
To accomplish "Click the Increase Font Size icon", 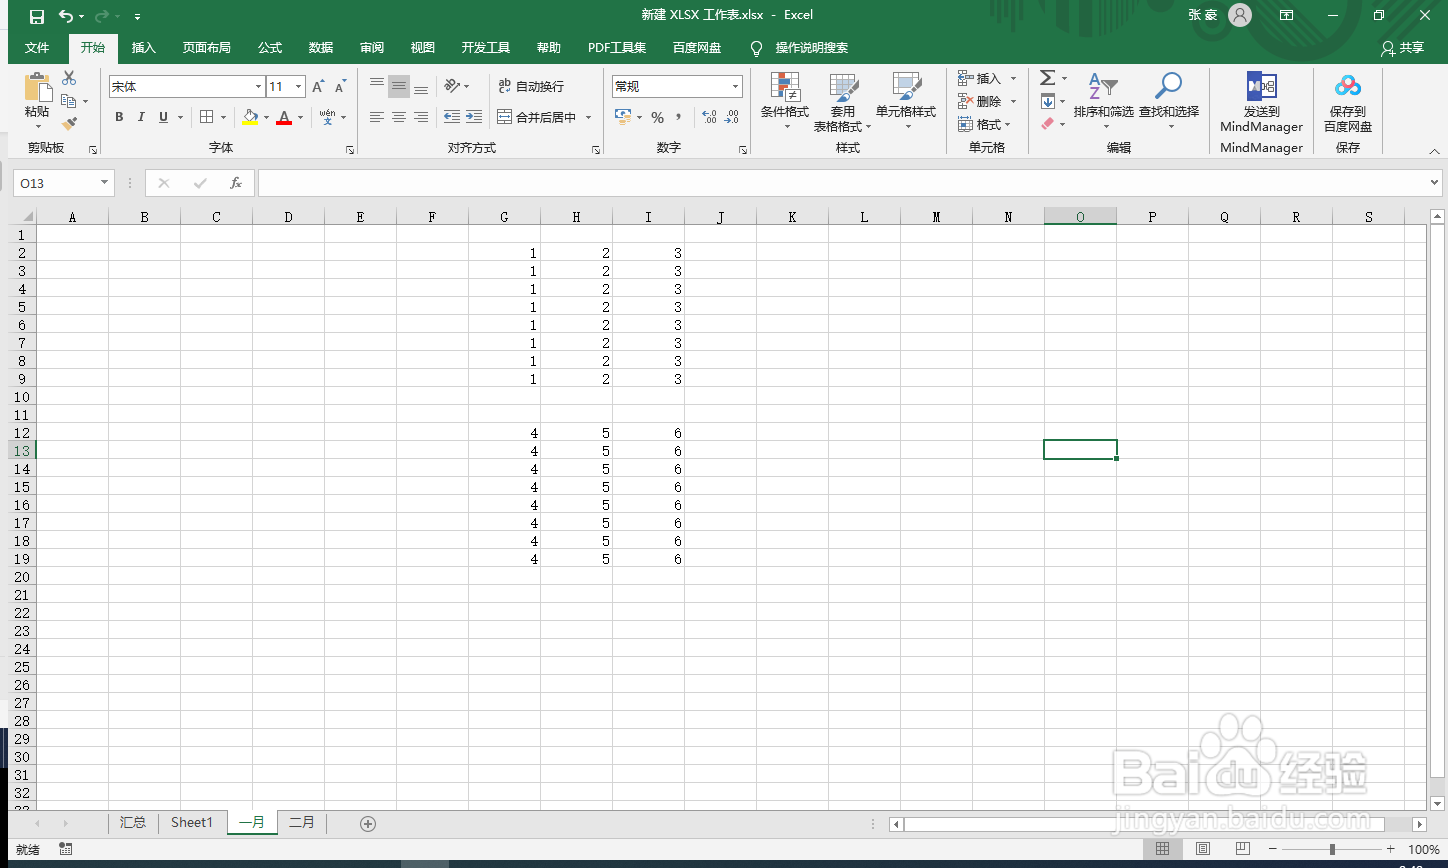I will (x=318, y=87).
